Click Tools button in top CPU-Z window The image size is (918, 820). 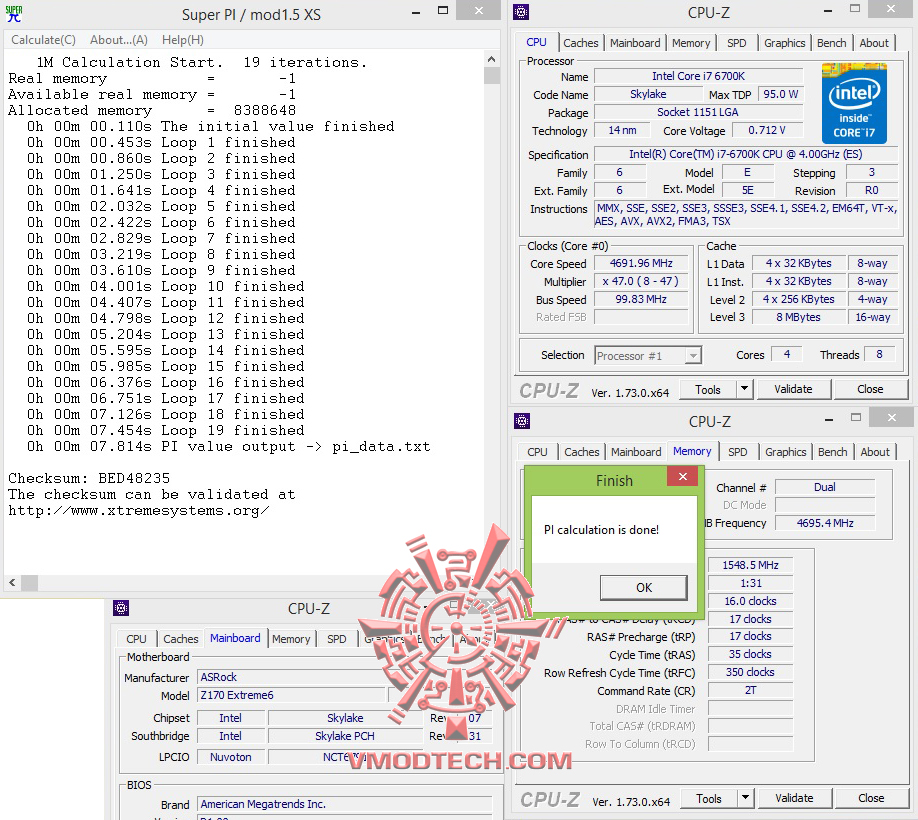(x=708, y=389)
